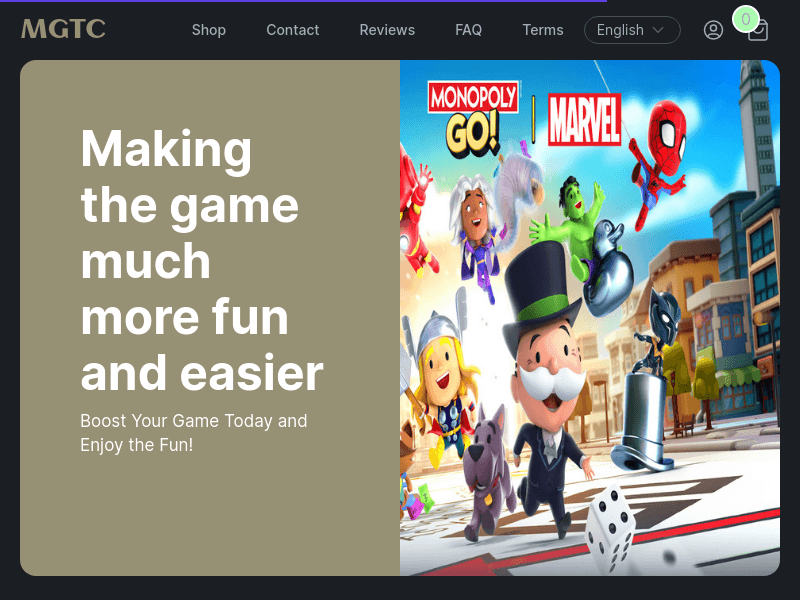The height and width of the screenshot is (600, 800).
Task: Click the chevron next to English
Action: pyautogui.click(x=657, y=30)
